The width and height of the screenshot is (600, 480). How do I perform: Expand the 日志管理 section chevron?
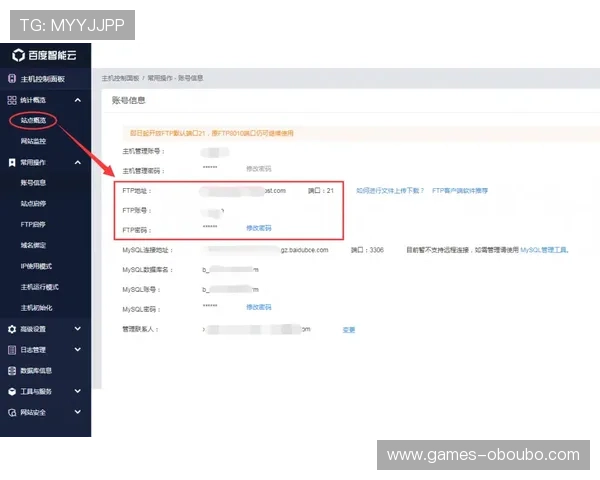tap(78, 349)
